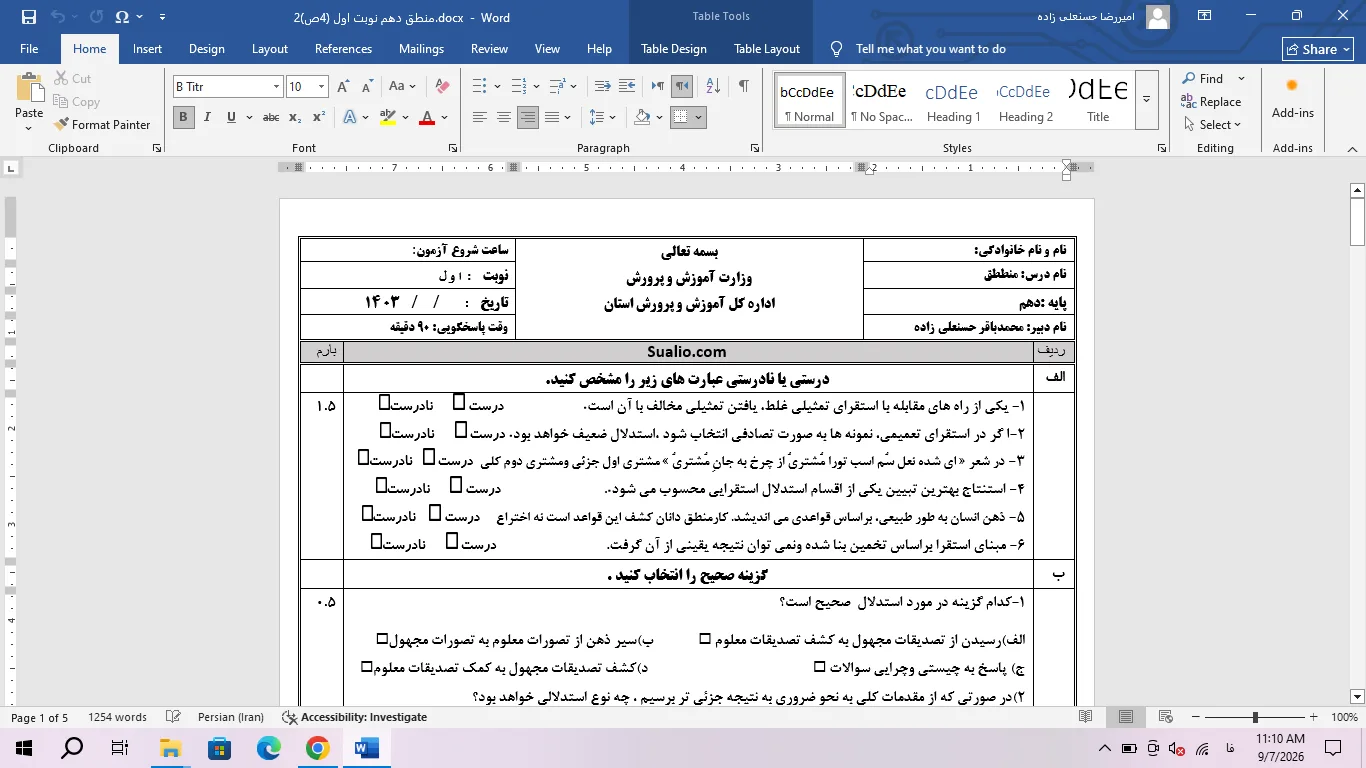Open the font size dropdown showing 10
The image size is (1366, 768).
[x=321, y=87]
